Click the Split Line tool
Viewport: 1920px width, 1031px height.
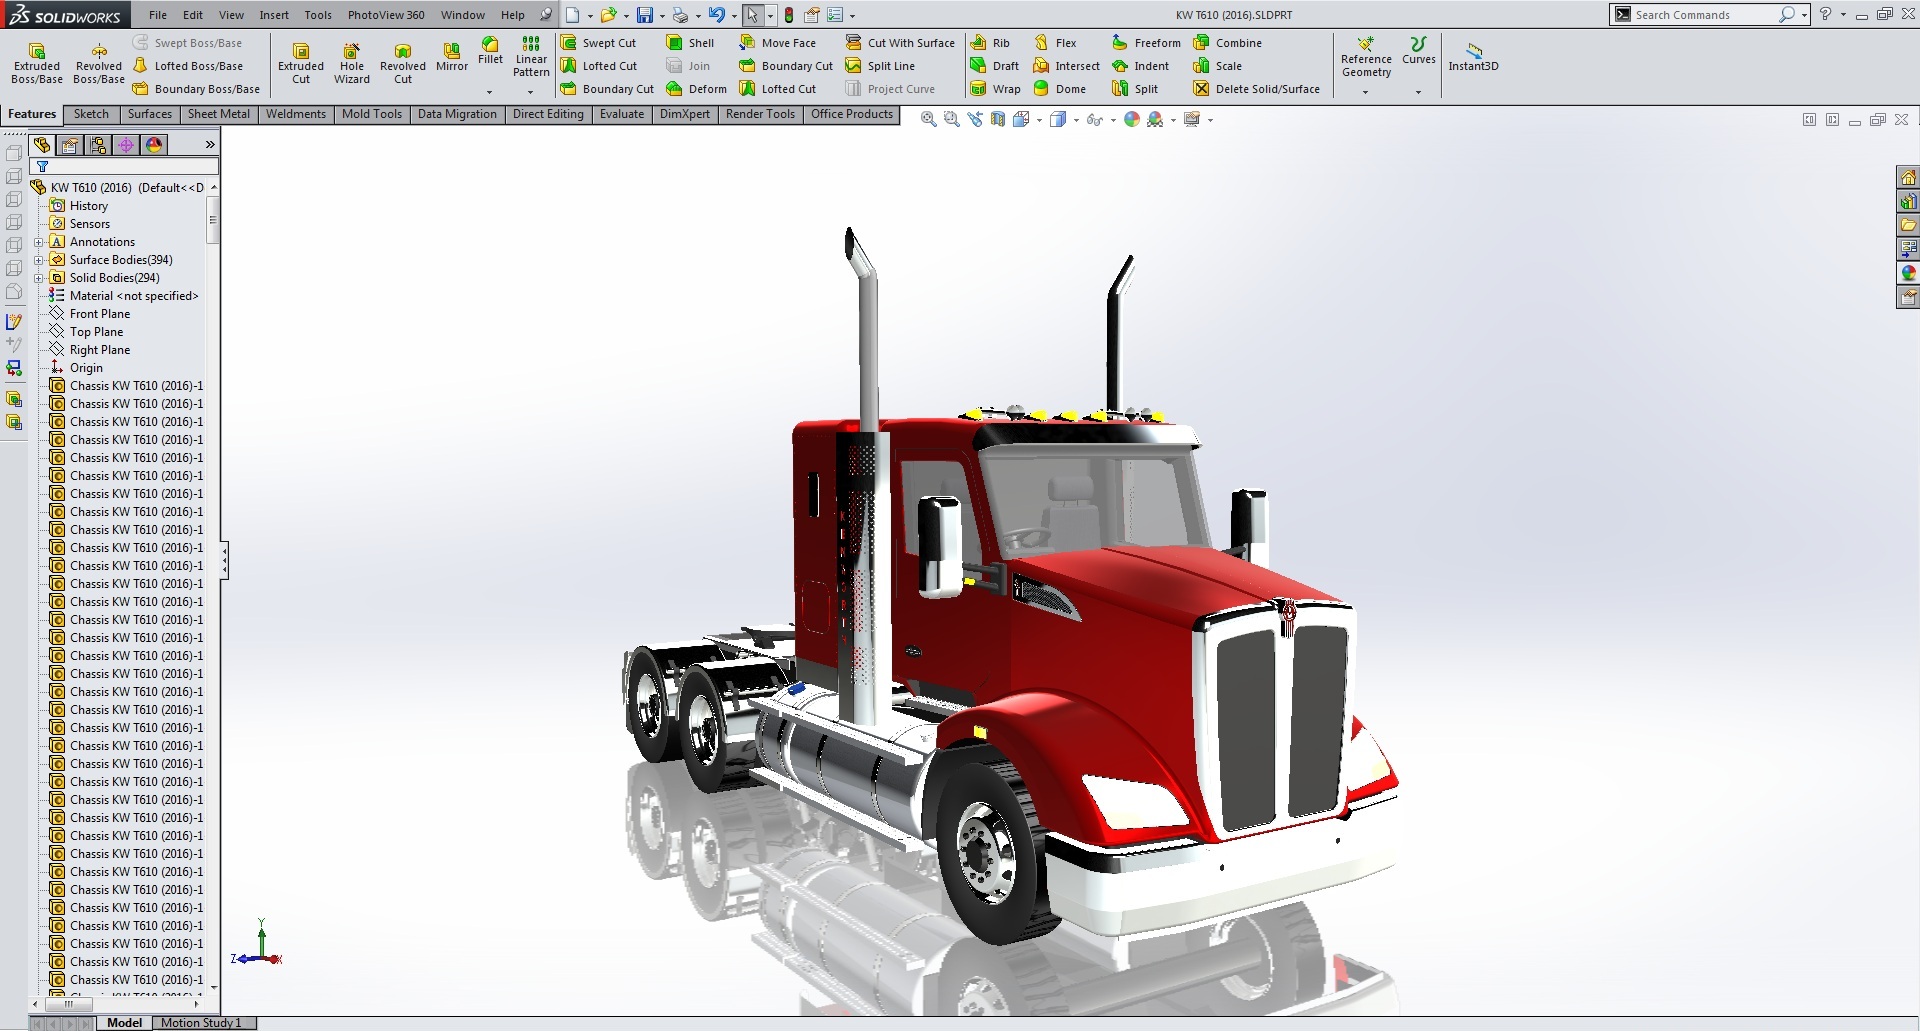pos(880,66)
